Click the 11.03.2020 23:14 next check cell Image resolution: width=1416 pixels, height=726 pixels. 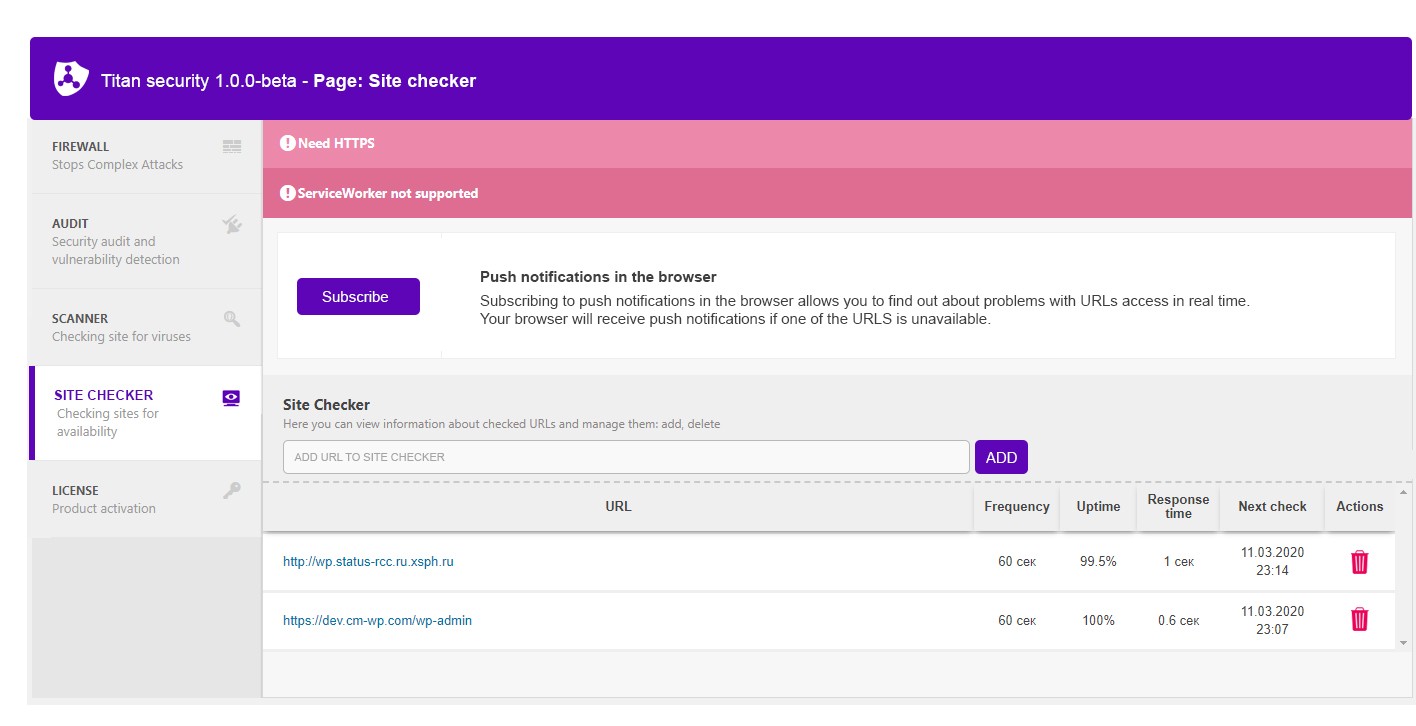click(1272, 562)
